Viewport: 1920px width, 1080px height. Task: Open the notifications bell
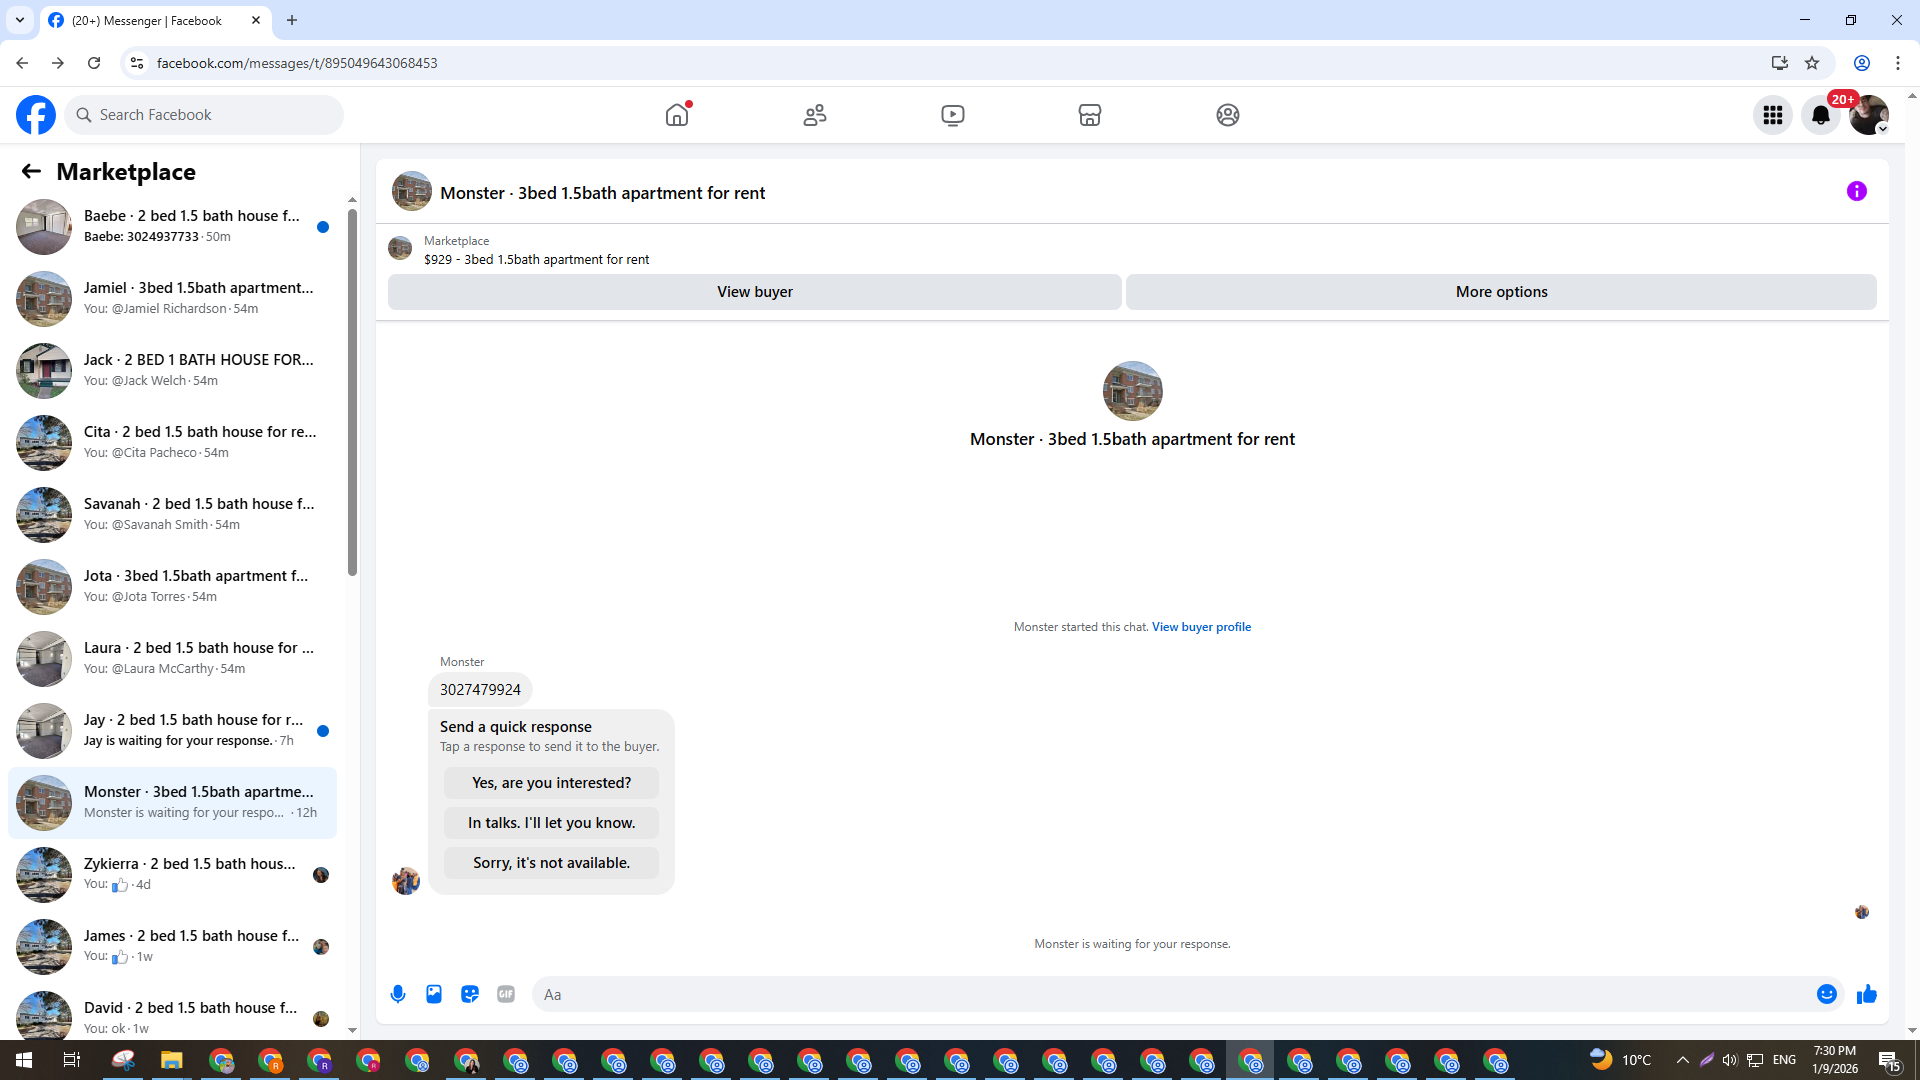coord(1820,115)
